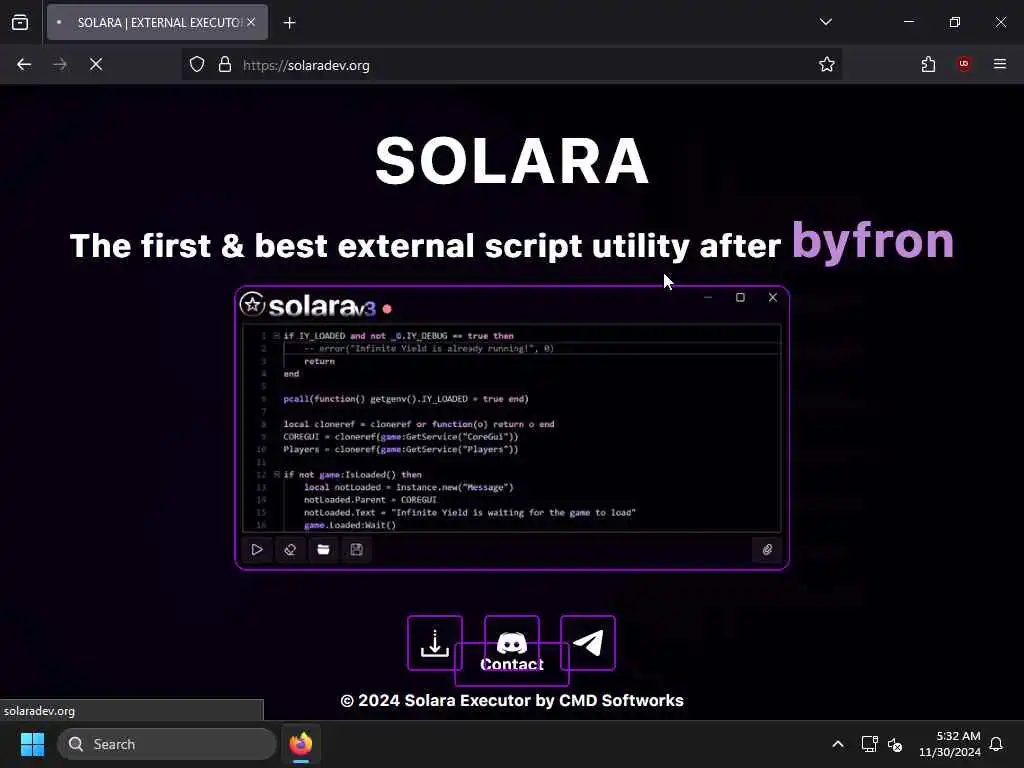This screenshot has height=768, width=1024.
Task: Click the download icon button
Action: point(434,643)
